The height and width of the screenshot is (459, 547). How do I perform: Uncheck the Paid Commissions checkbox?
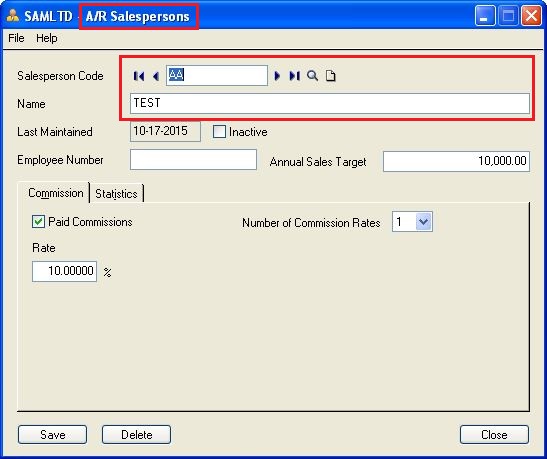[x=38, y=221]
